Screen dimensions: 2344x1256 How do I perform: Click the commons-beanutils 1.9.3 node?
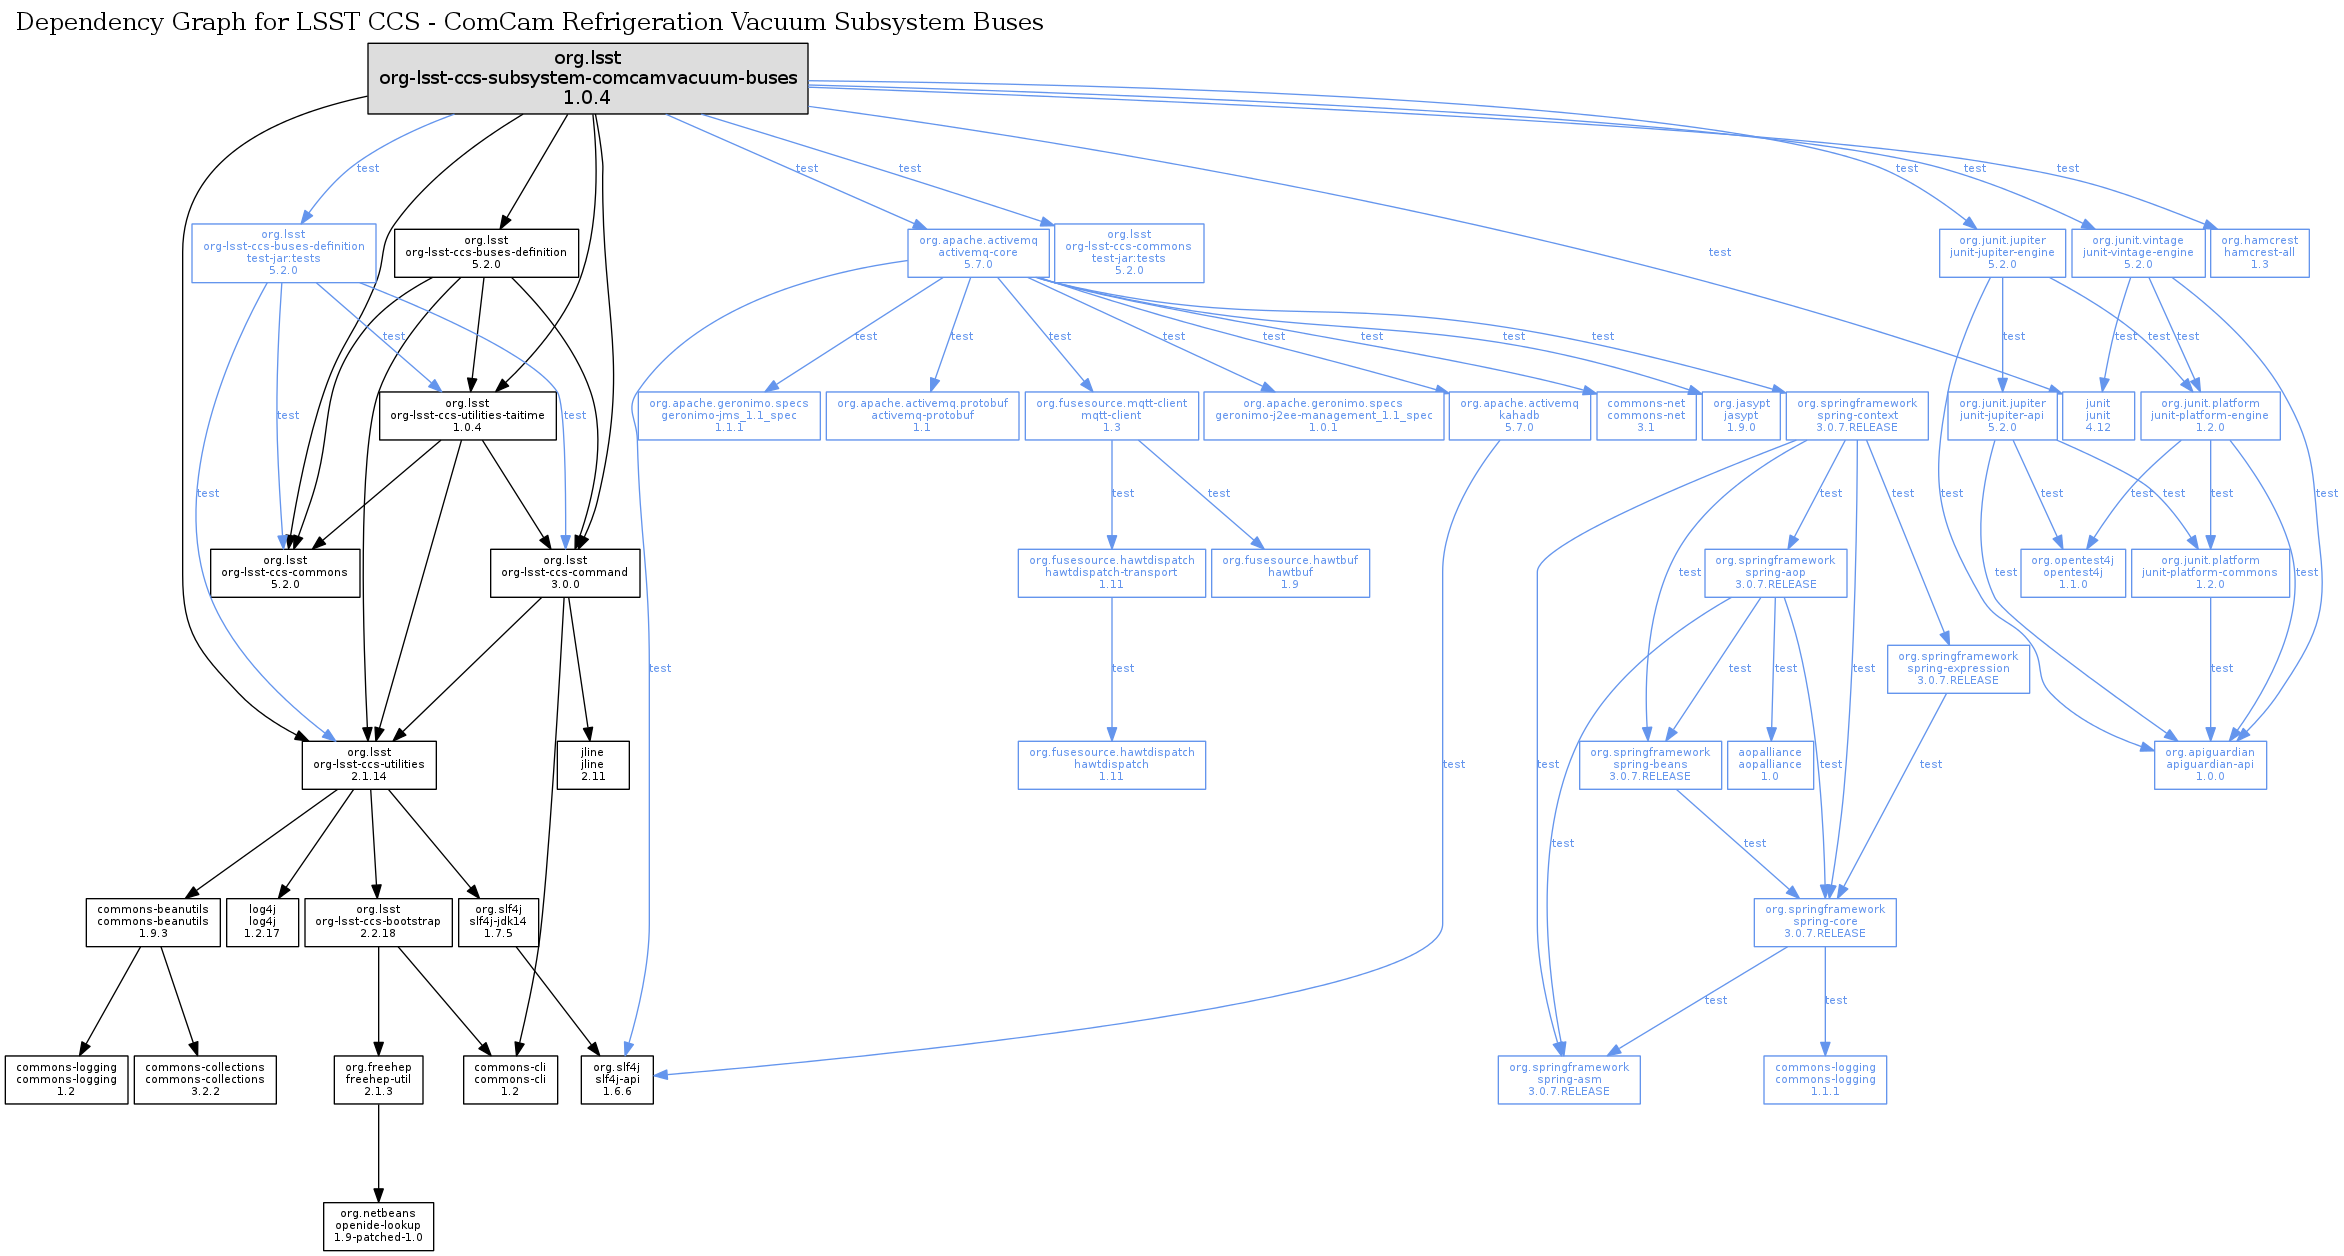[x=153, y=921]
